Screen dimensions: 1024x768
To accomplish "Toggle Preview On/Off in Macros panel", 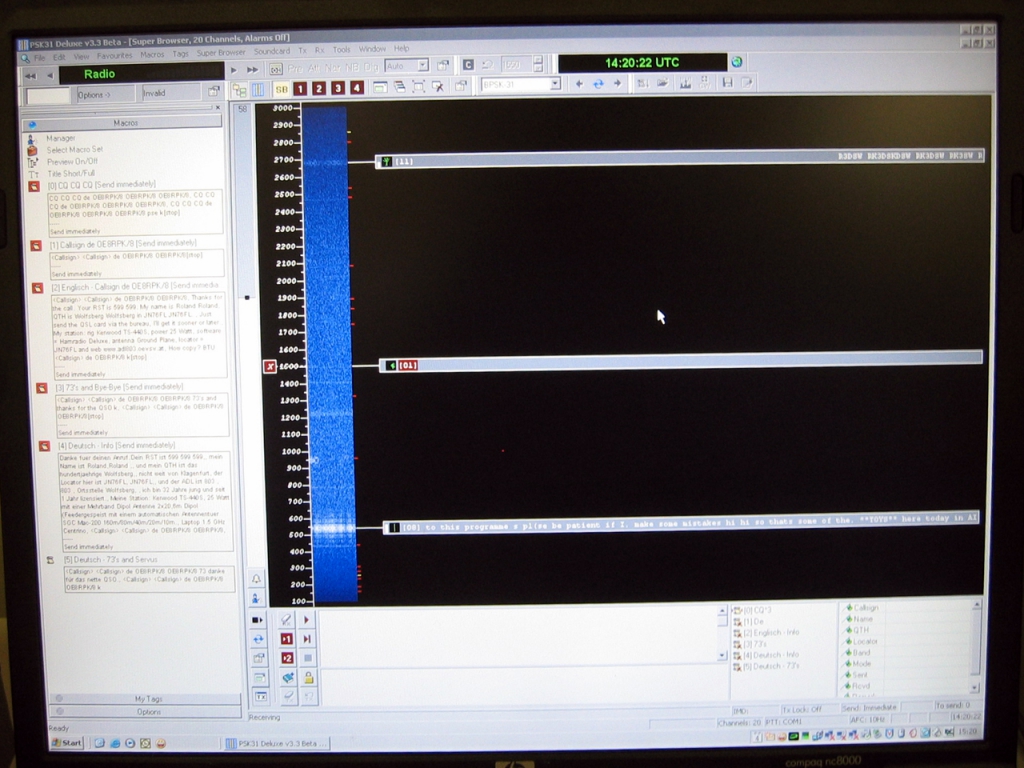I will [x=72, y=161].
